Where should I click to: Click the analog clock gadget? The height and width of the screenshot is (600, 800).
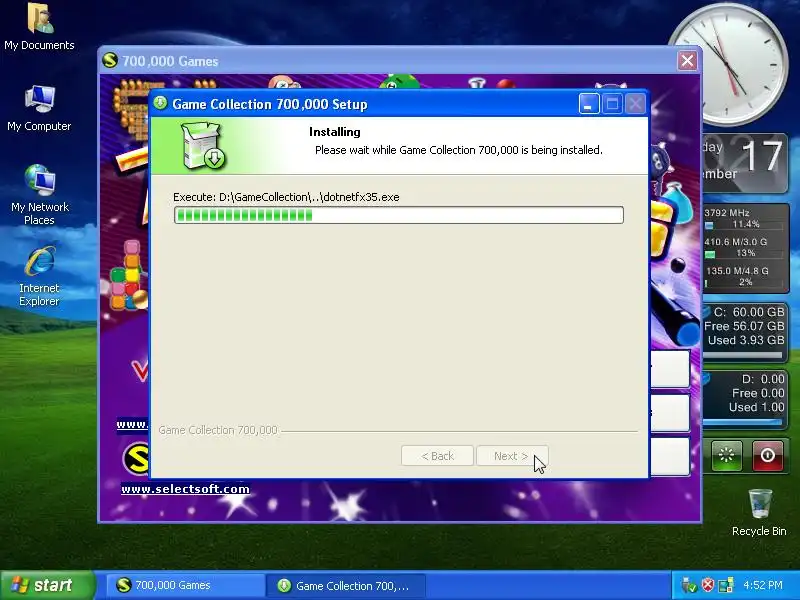point(729,64)
